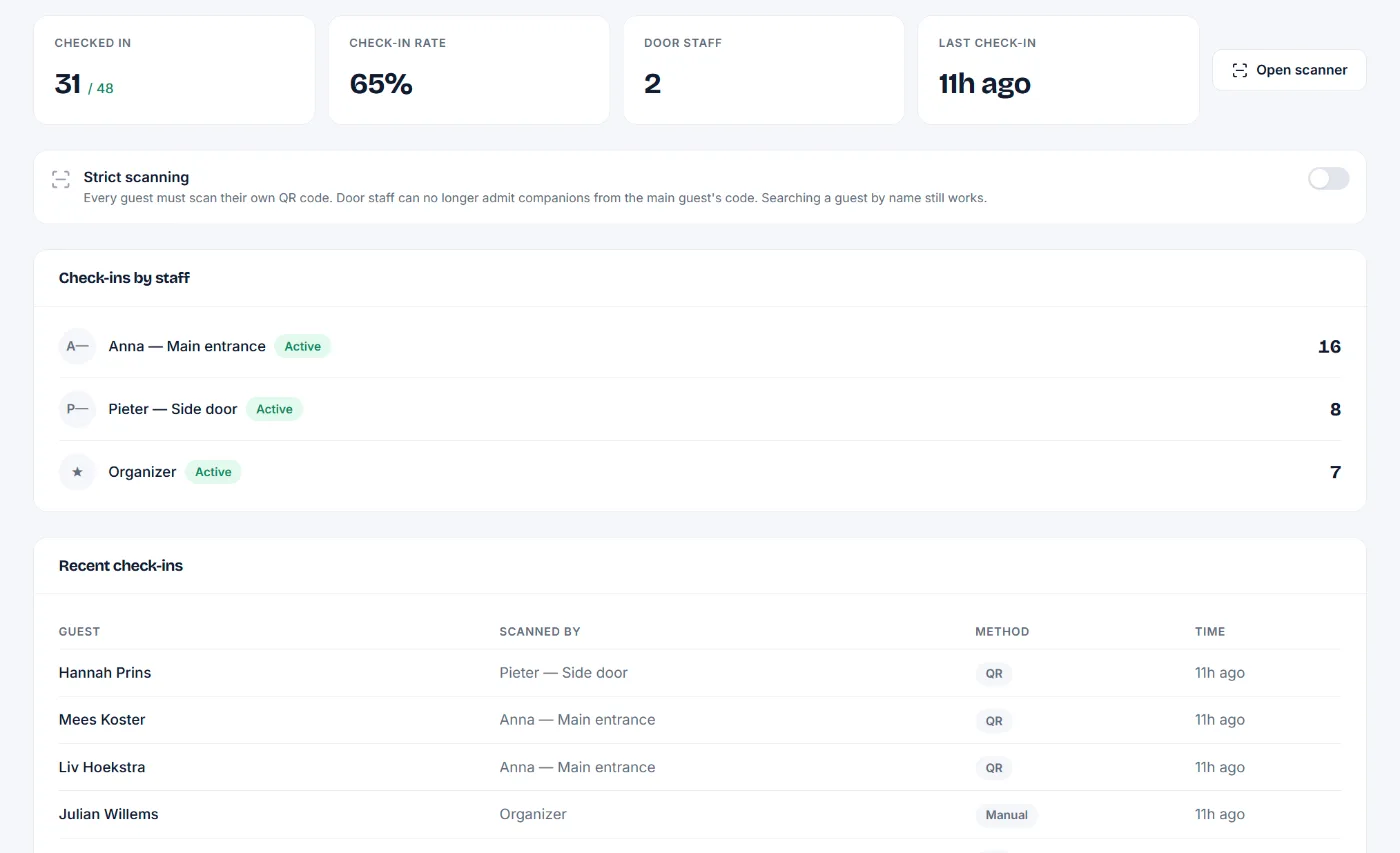
Task: Click Organizer's check-in count 7
Action: coord(1335,473)
